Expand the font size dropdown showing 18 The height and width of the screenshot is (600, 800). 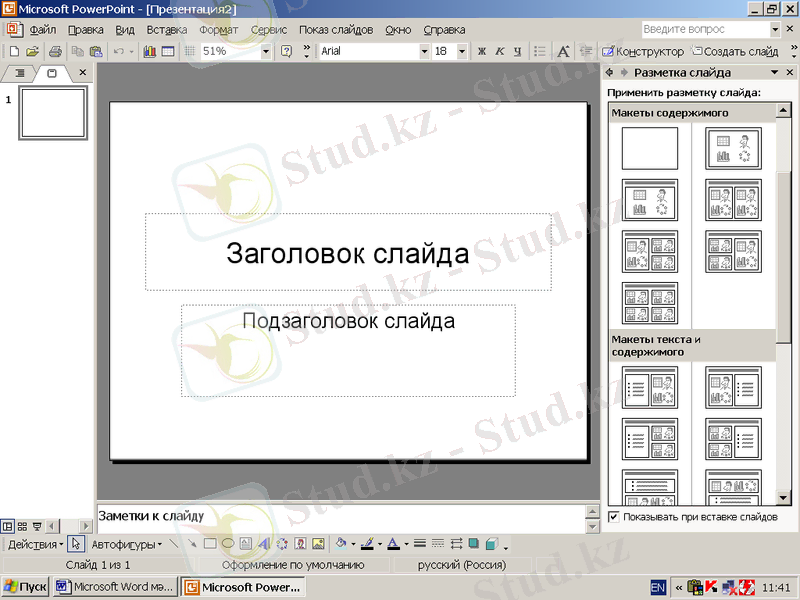click(x=462, y=51)
